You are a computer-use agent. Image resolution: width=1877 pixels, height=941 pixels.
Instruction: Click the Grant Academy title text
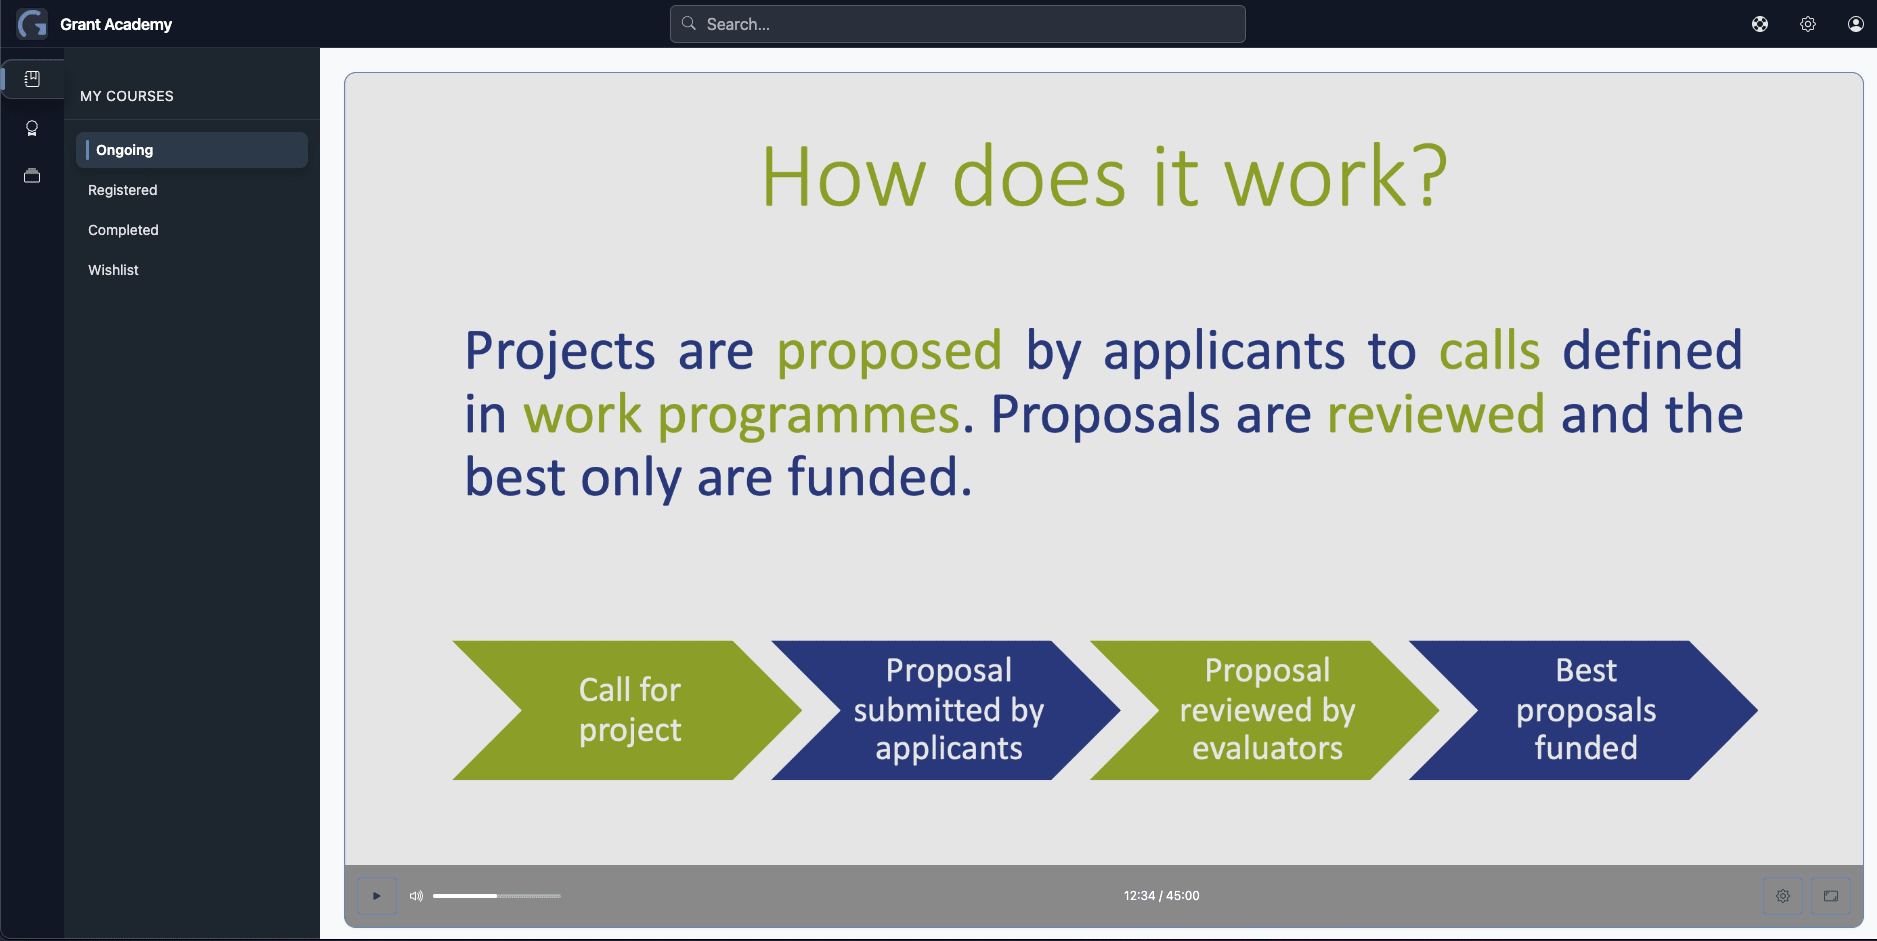pyautogui.click(x=116, y=24)
